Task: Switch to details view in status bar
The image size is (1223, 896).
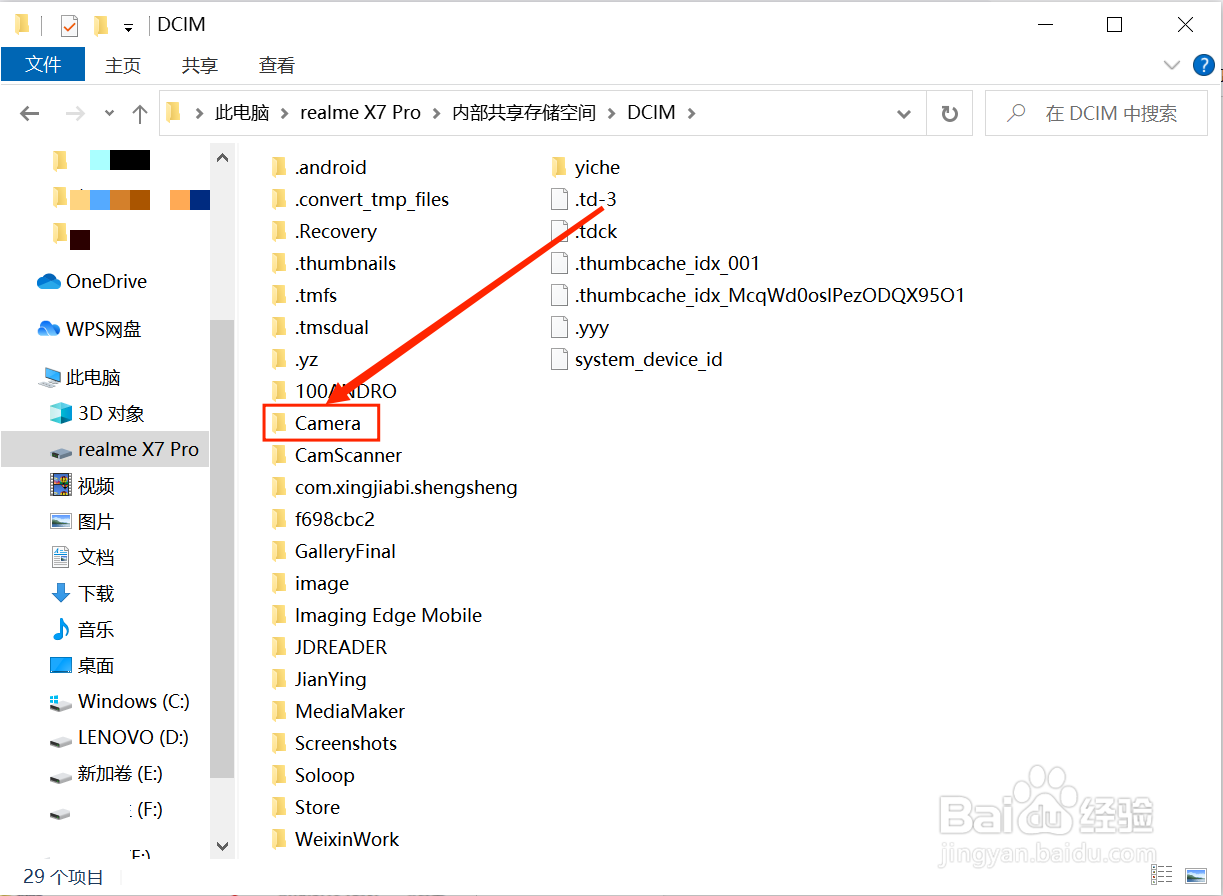Action: click(1162, 876)
